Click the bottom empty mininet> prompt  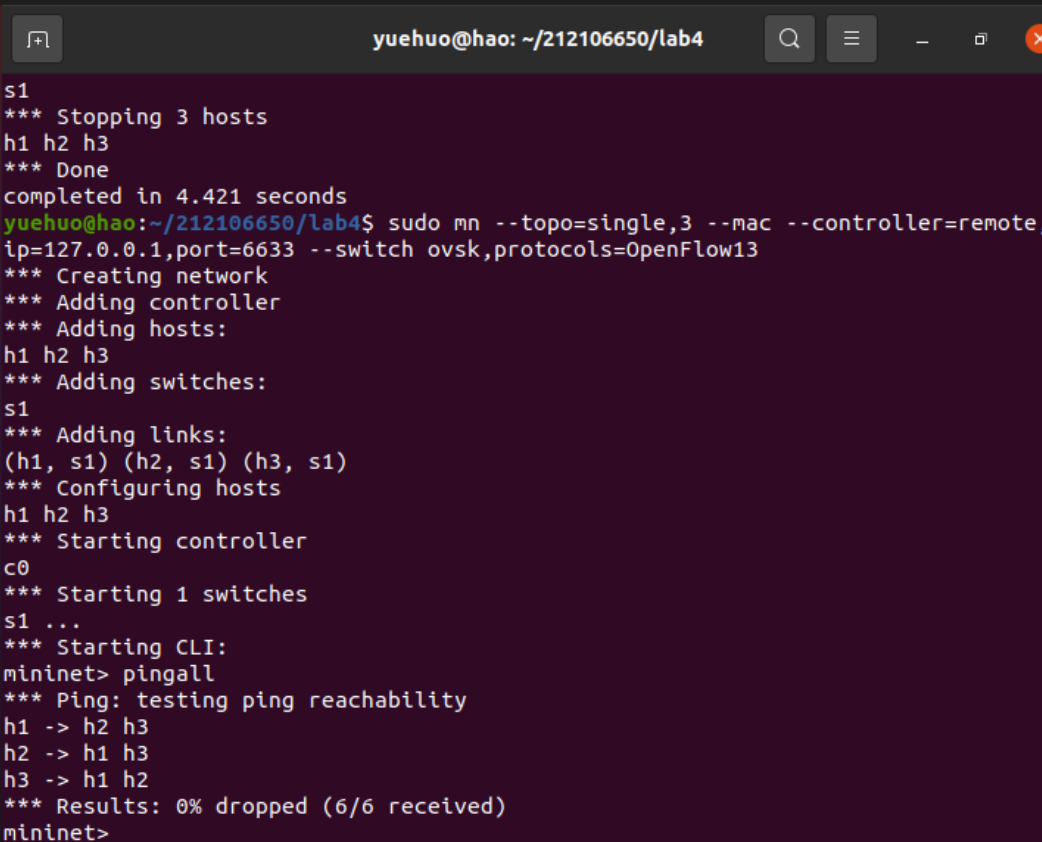(56, 832)
